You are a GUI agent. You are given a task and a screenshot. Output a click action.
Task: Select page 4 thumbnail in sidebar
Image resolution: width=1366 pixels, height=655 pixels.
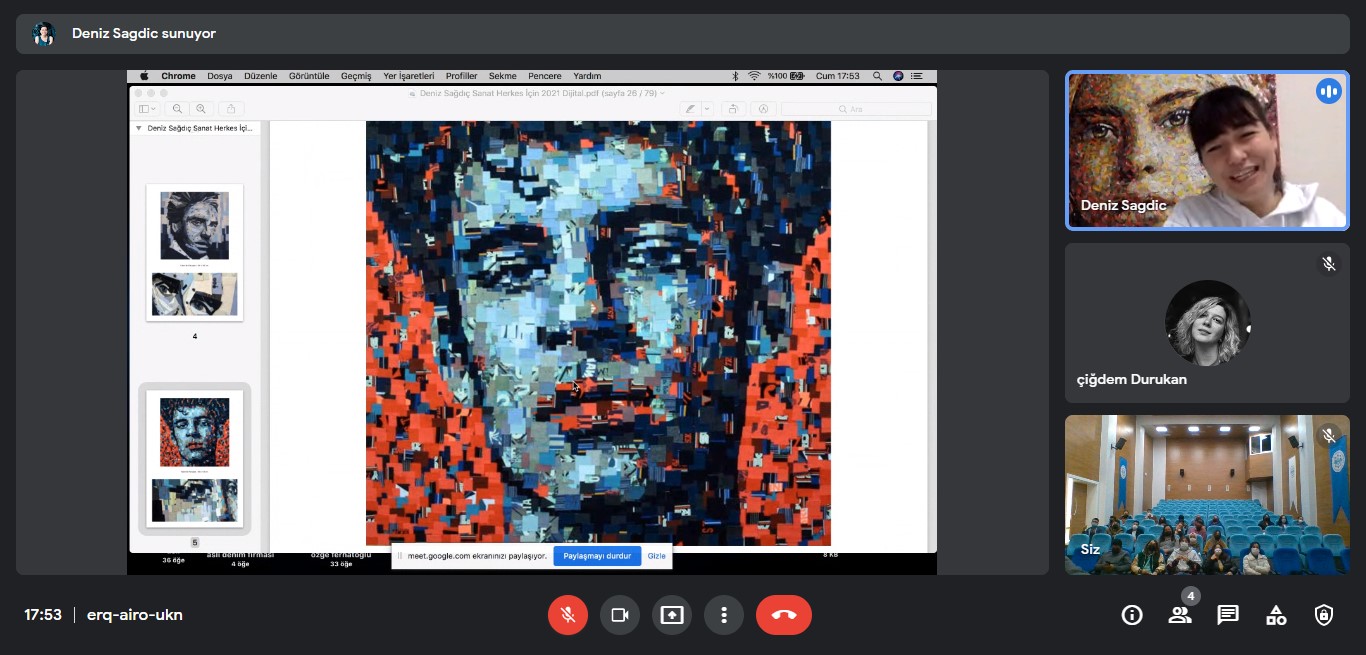[x=195, y=252]
